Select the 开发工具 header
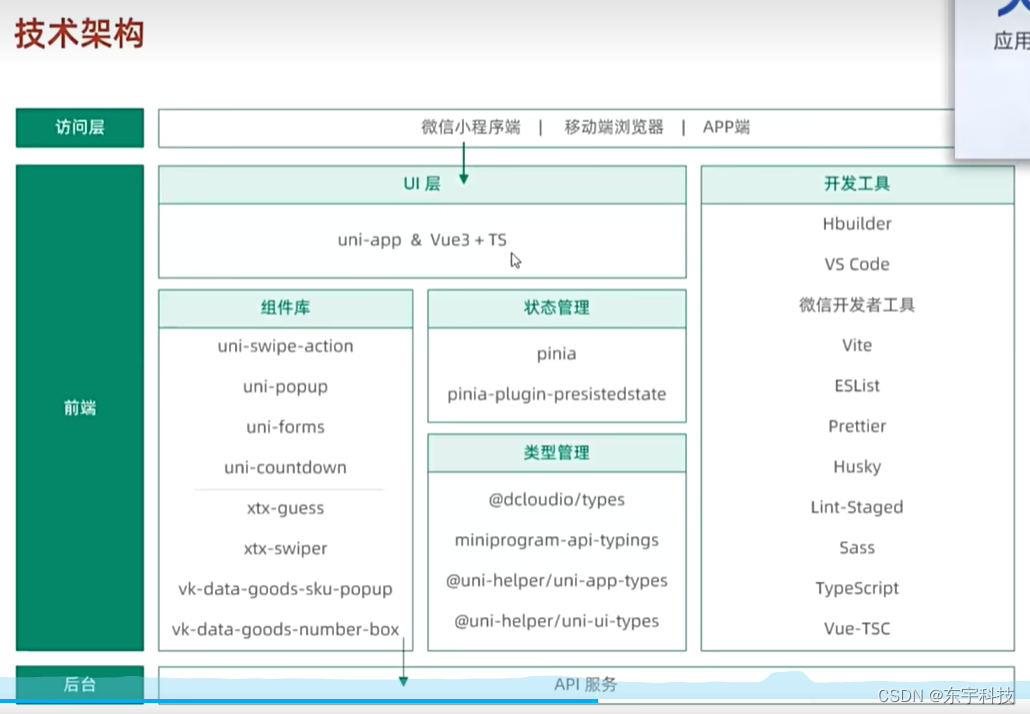Viewport: 1030px width, 714px height. click(x=857, y=185)
